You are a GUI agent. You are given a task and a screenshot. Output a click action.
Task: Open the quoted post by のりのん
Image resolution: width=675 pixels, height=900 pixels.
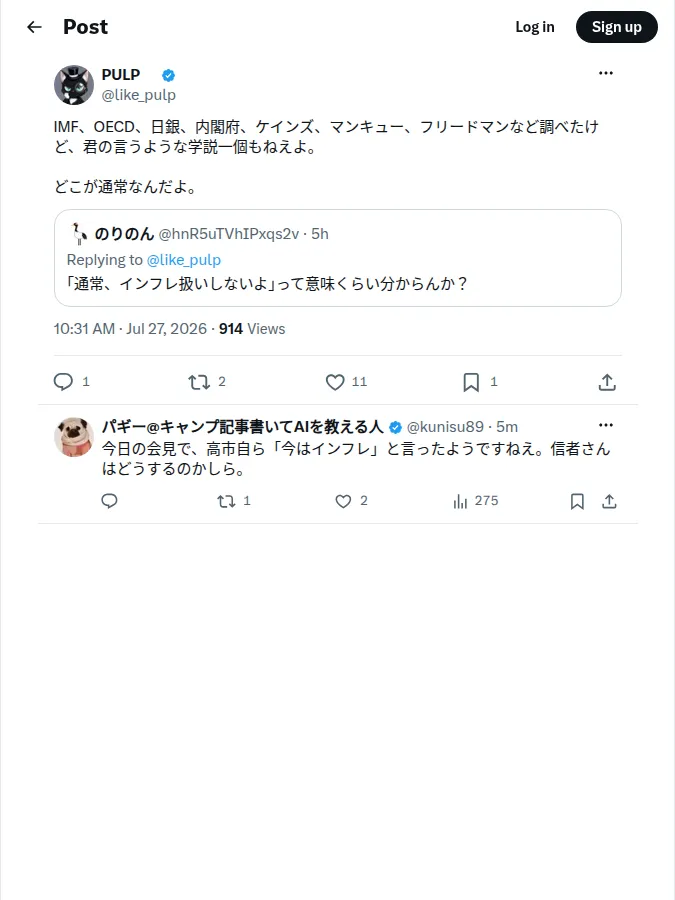tap(338, 258)
